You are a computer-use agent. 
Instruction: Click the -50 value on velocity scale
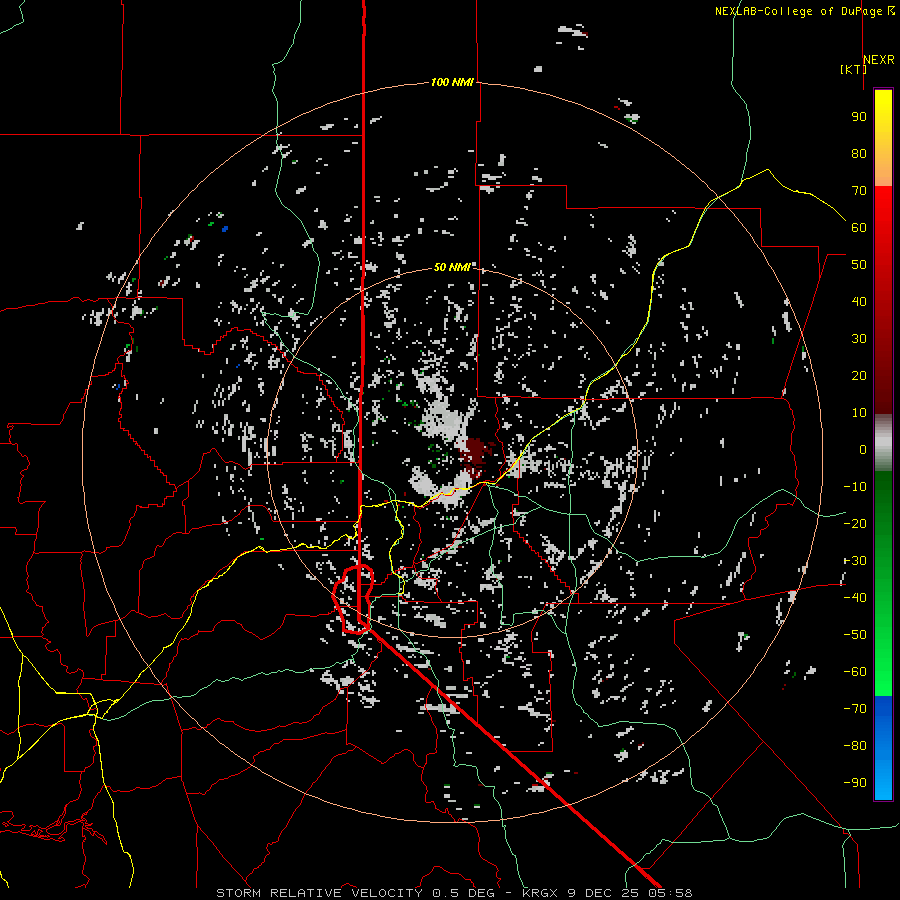pyautogui.click(x=855, y=634)
